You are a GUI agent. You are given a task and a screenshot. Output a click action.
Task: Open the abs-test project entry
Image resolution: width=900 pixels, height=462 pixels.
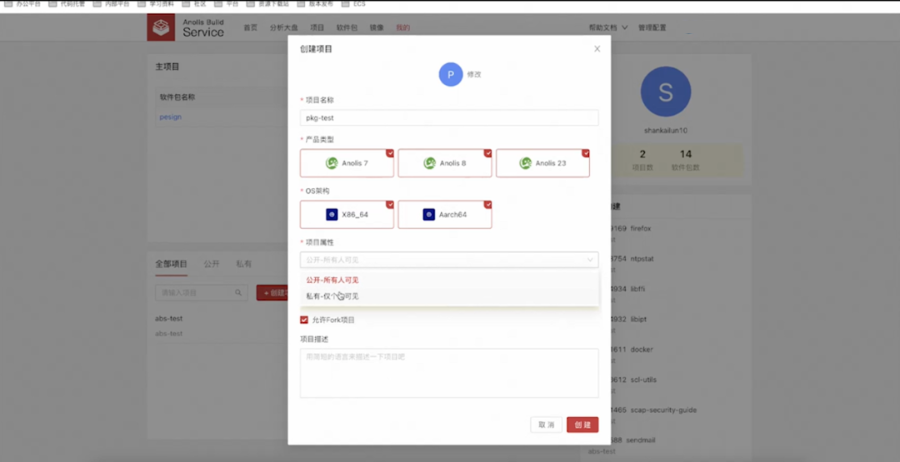[x=169, y=319]
